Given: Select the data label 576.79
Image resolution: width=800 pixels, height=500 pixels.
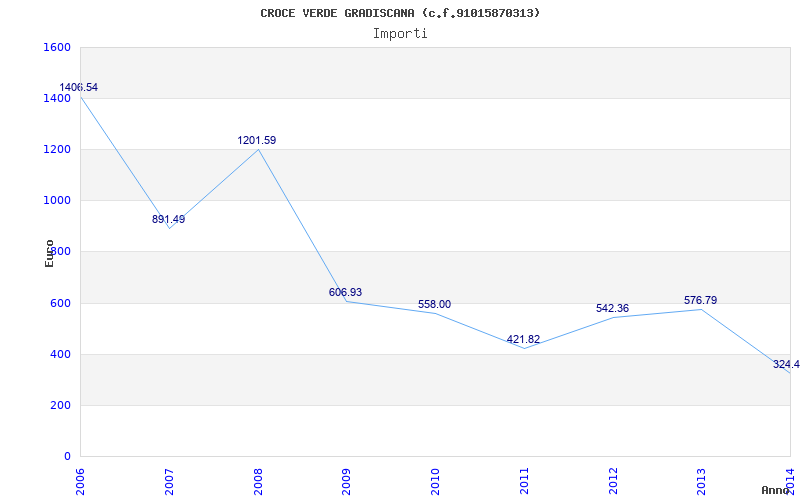Looking at the screenshot, I should tap(701, 301).
